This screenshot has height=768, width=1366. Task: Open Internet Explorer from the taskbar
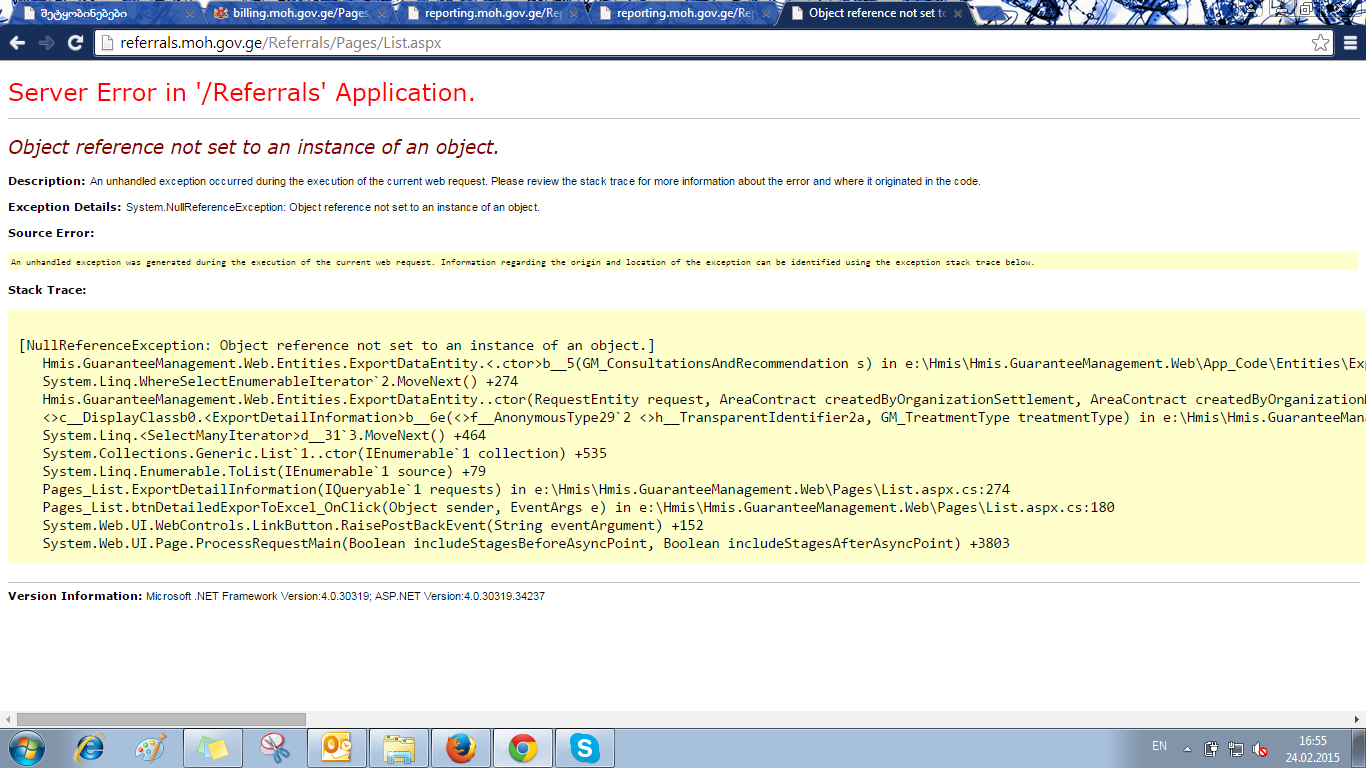pos(90,748)
